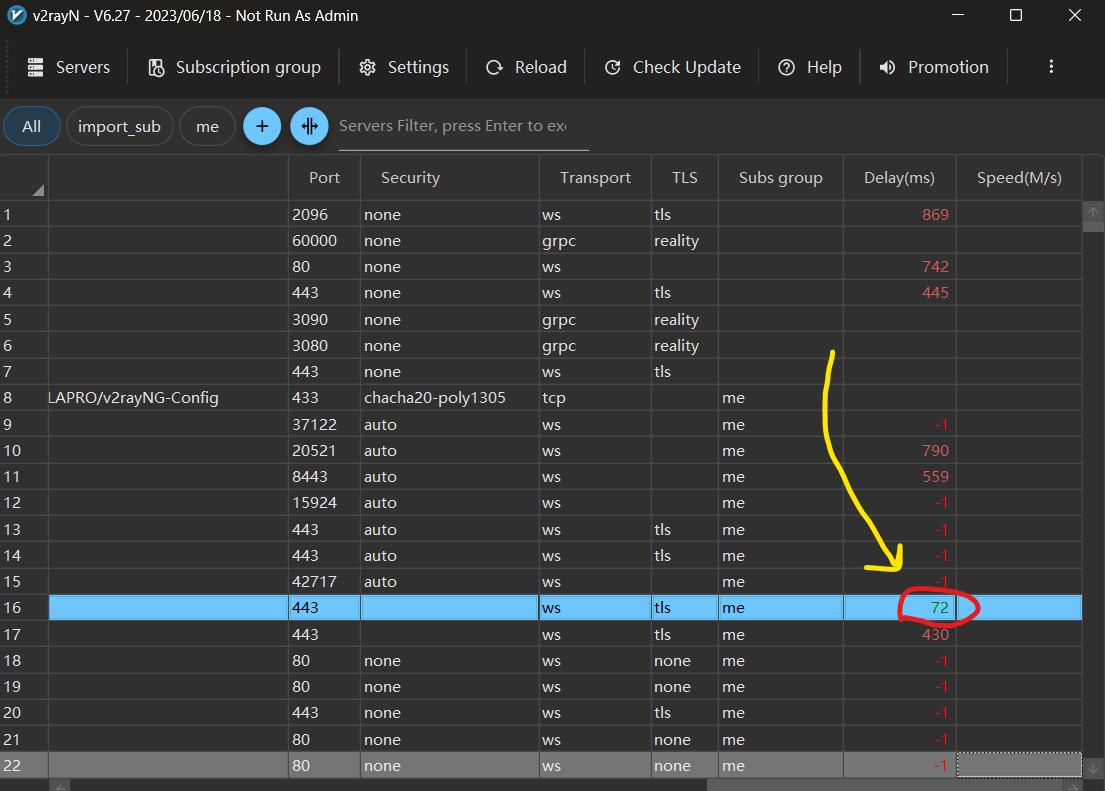Viewport: 1105px width, 791px height.
Task: Click port 20521 cell
Action: 324,450
